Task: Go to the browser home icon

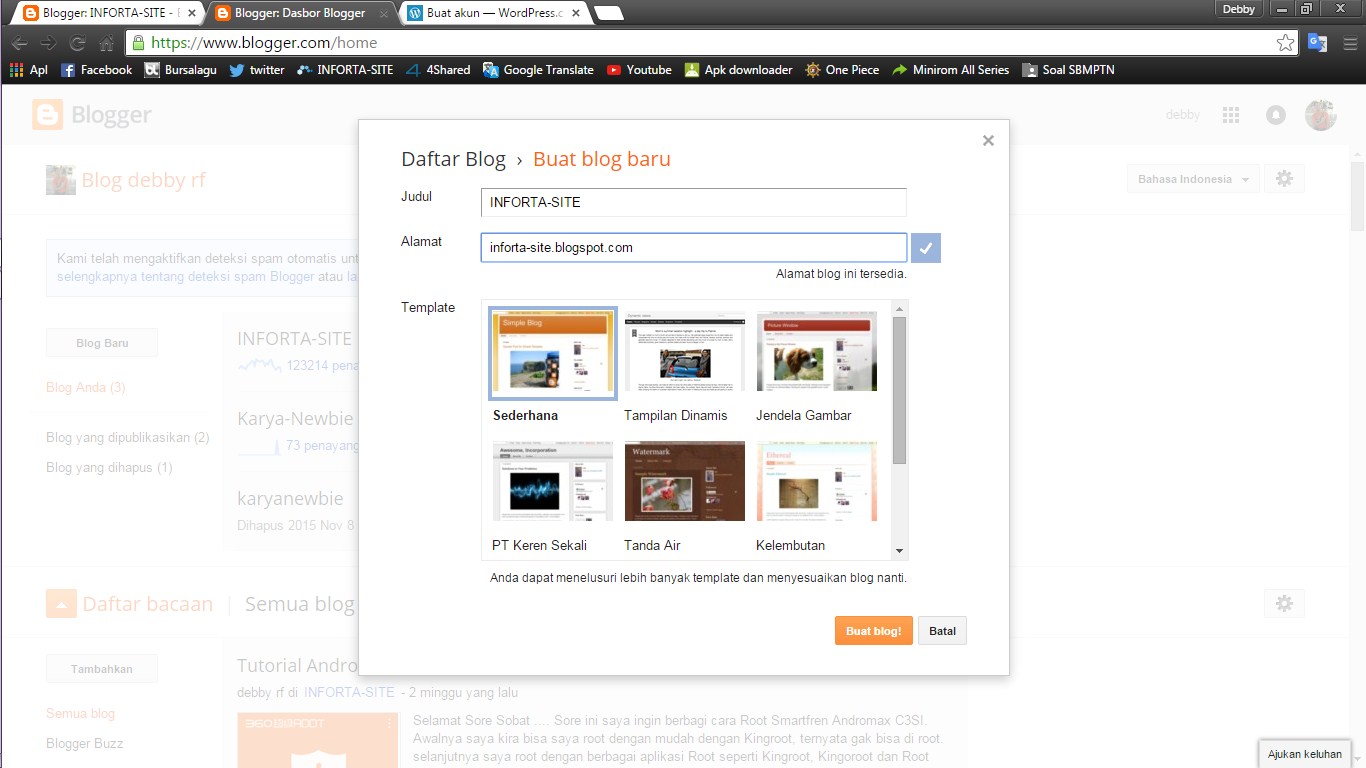Action: 106,43
